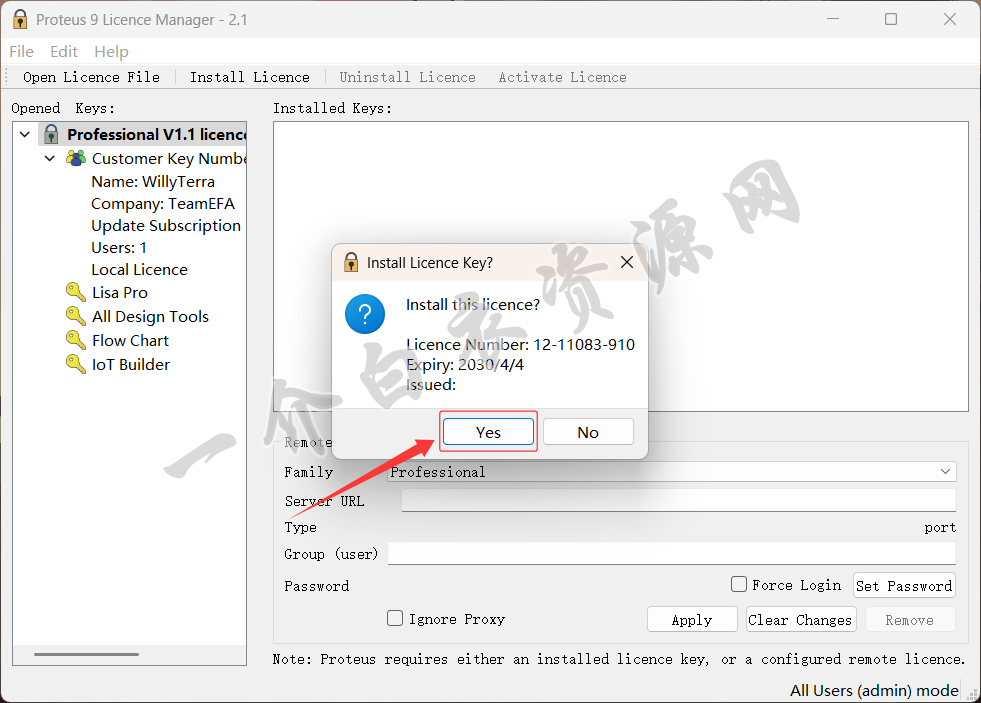This screenshot has width=981, height=703.
Task: Open the Family dropdown list
Action: coord(945,472)
